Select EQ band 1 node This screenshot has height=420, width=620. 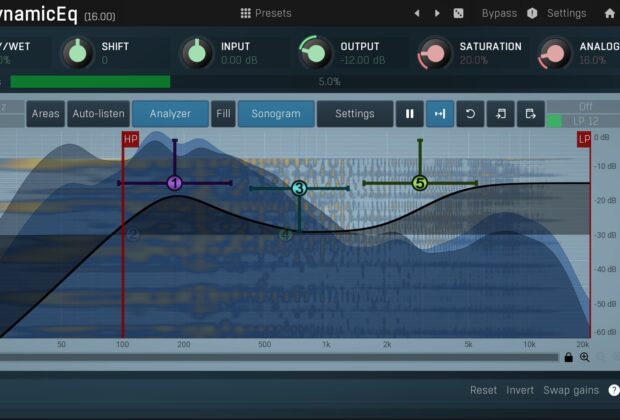pos(174,183)
